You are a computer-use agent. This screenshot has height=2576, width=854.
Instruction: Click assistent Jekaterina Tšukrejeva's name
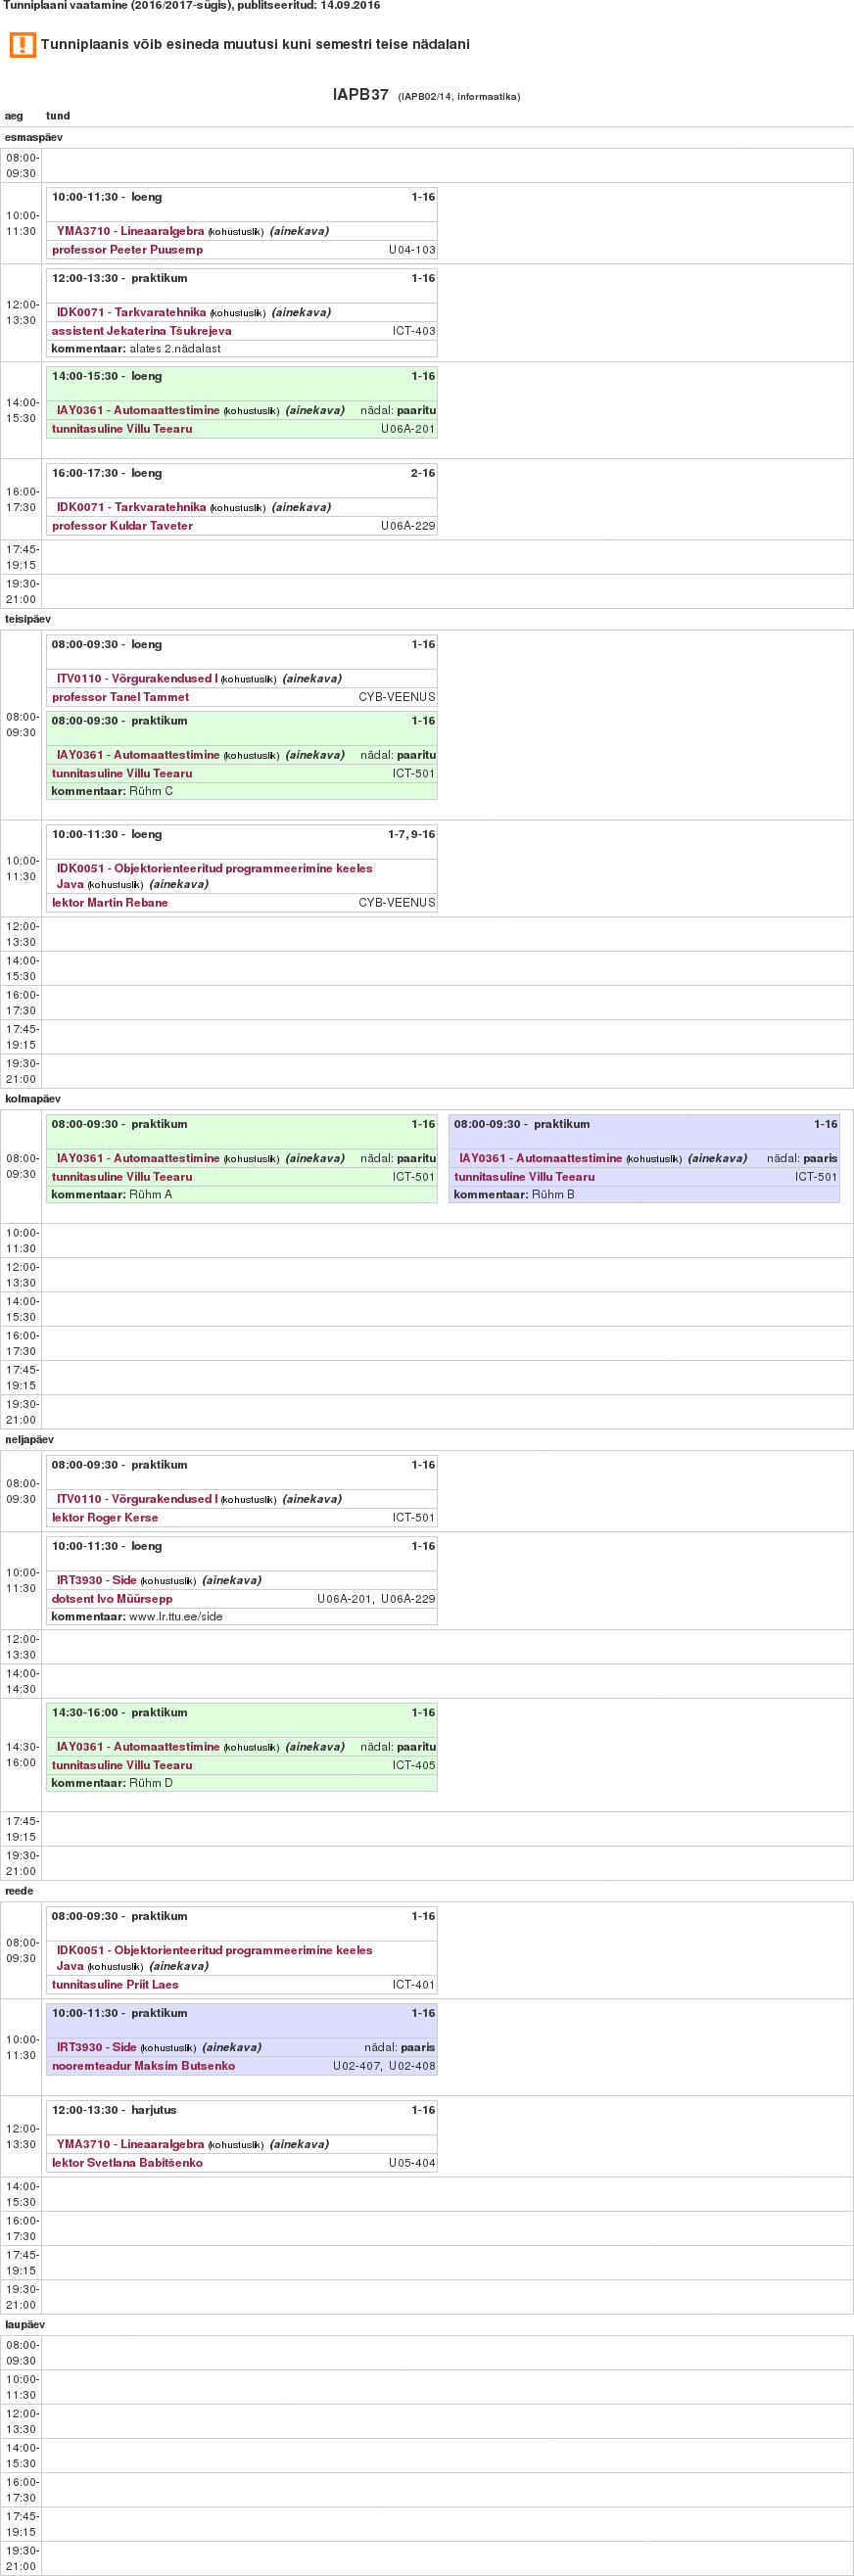tap(141, 331)
